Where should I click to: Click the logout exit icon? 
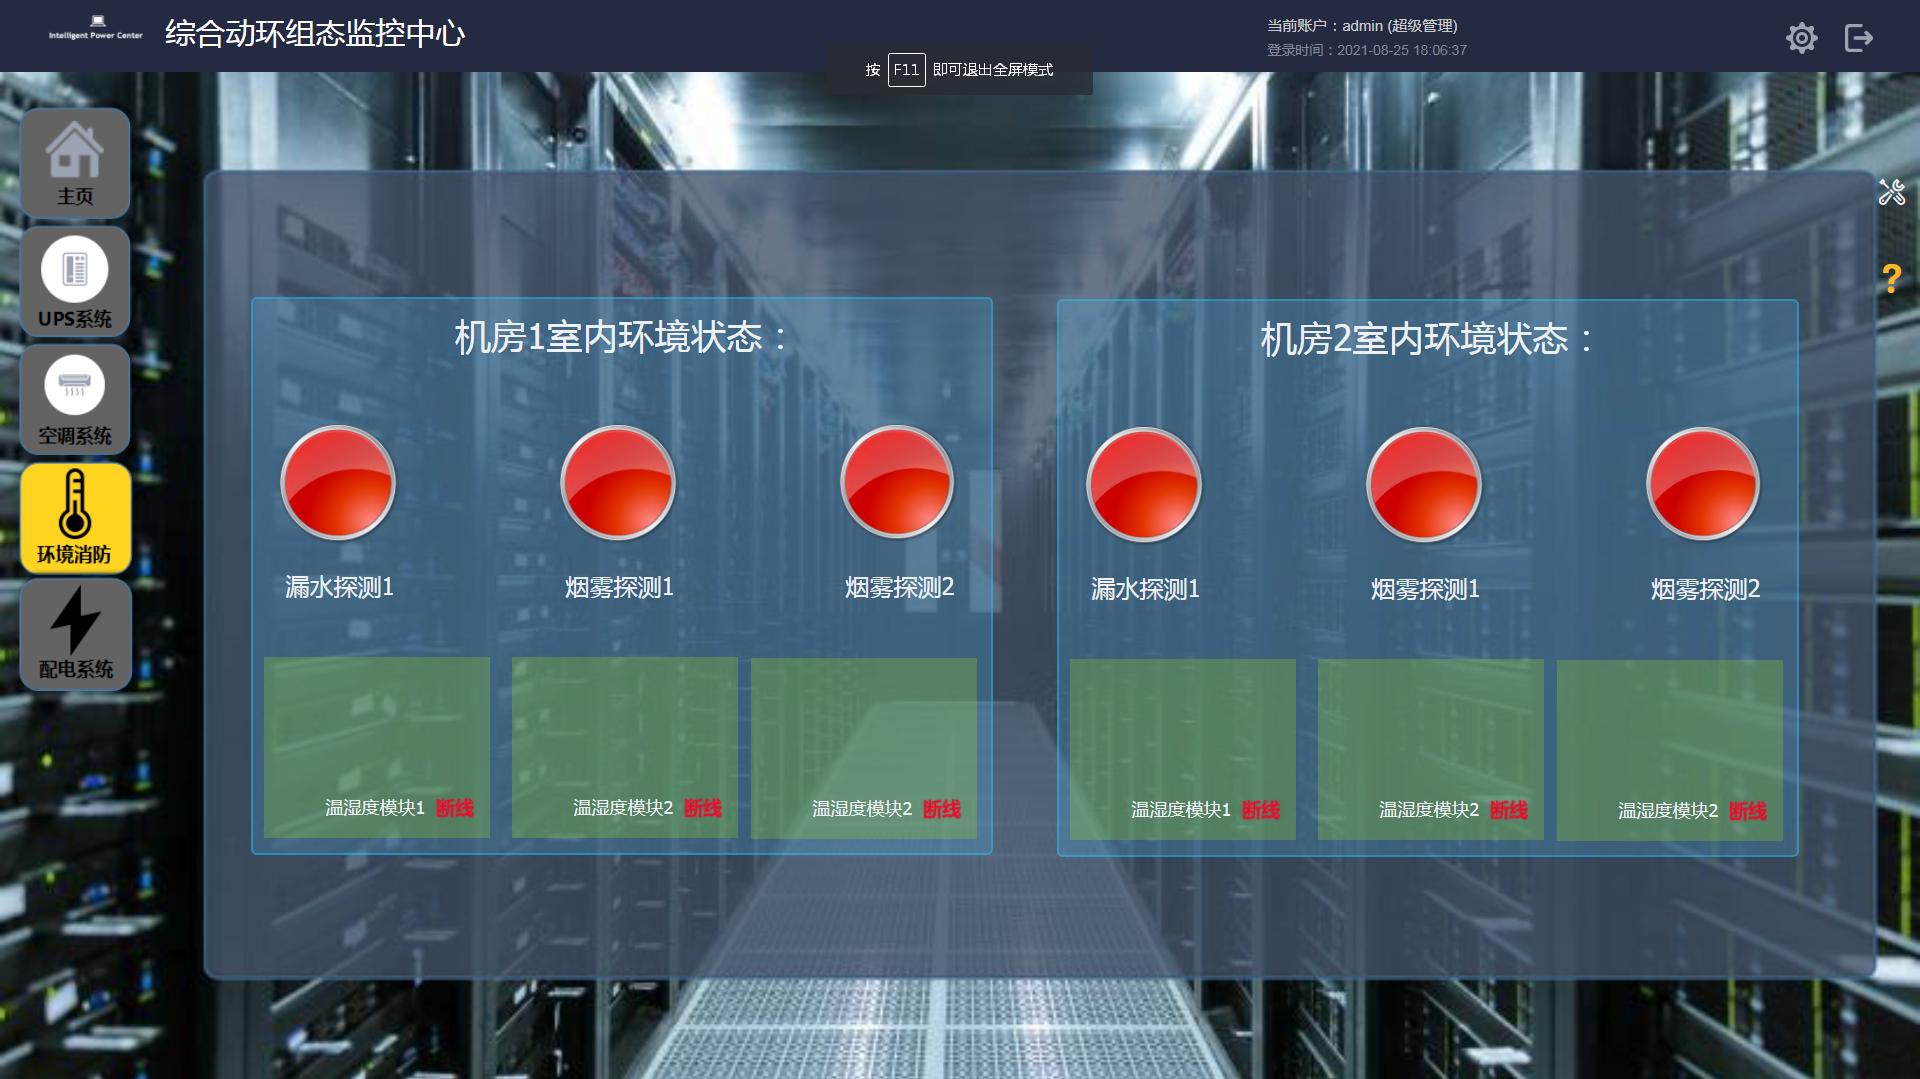[1858, 38]
